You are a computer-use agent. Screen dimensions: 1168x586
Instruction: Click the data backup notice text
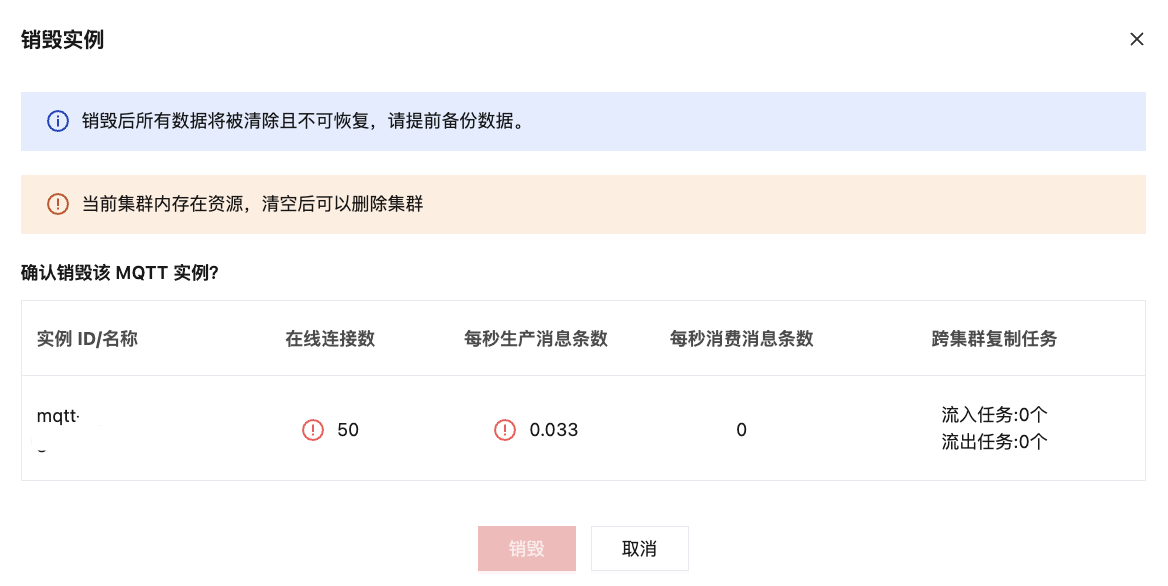point(303,122)
